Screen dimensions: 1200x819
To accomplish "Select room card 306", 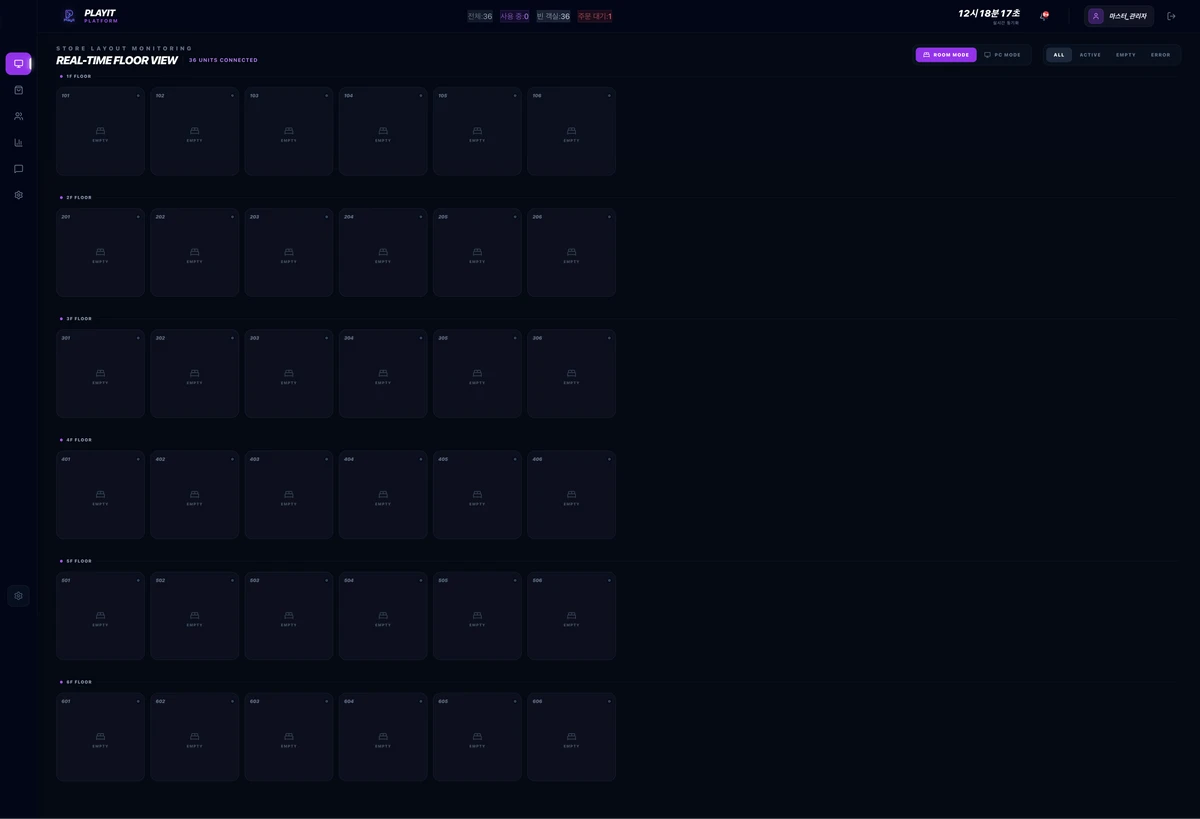I will (571, 374).
